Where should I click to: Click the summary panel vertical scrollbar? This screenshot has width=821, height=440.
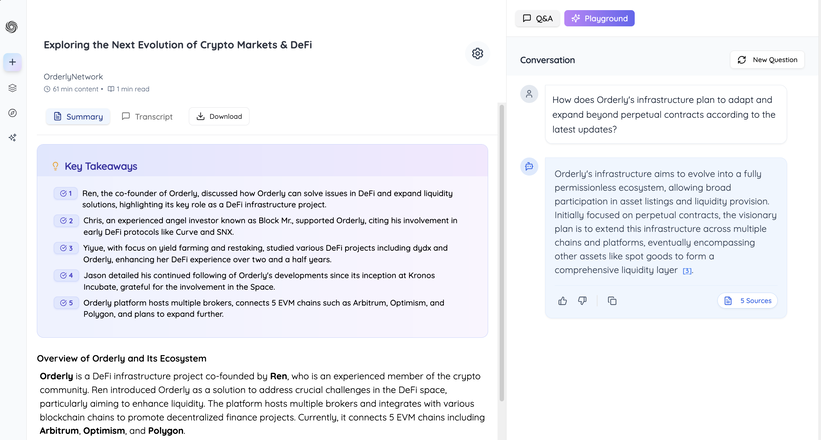click(x=502, y=250)
